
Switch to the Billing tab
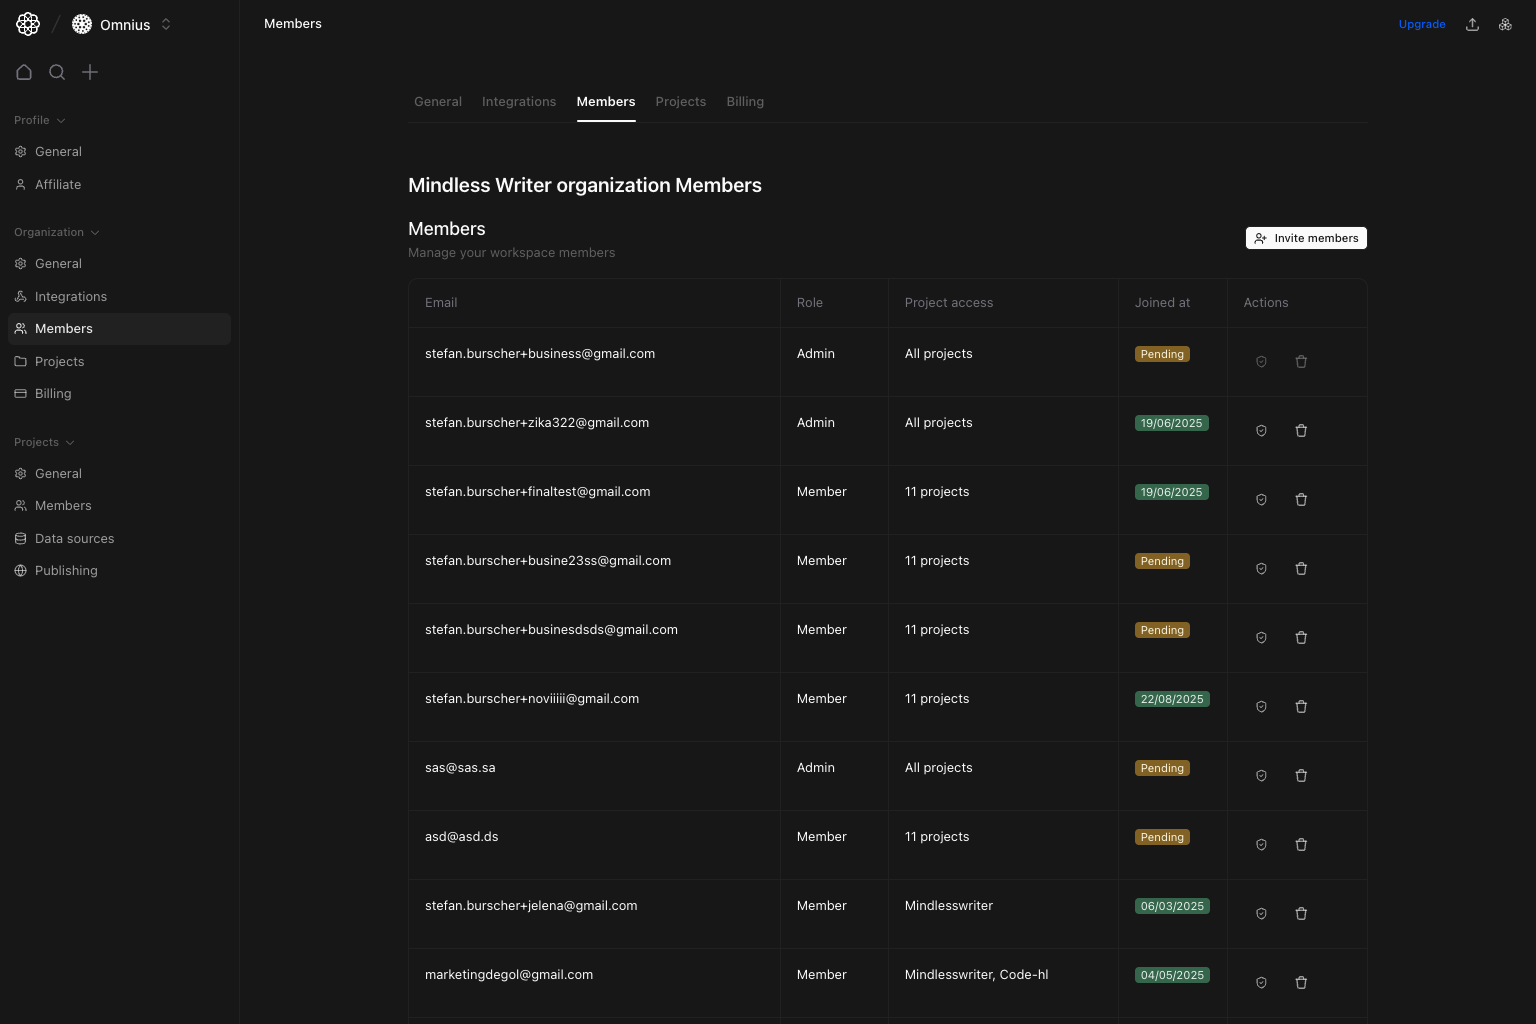click(745, 101)
